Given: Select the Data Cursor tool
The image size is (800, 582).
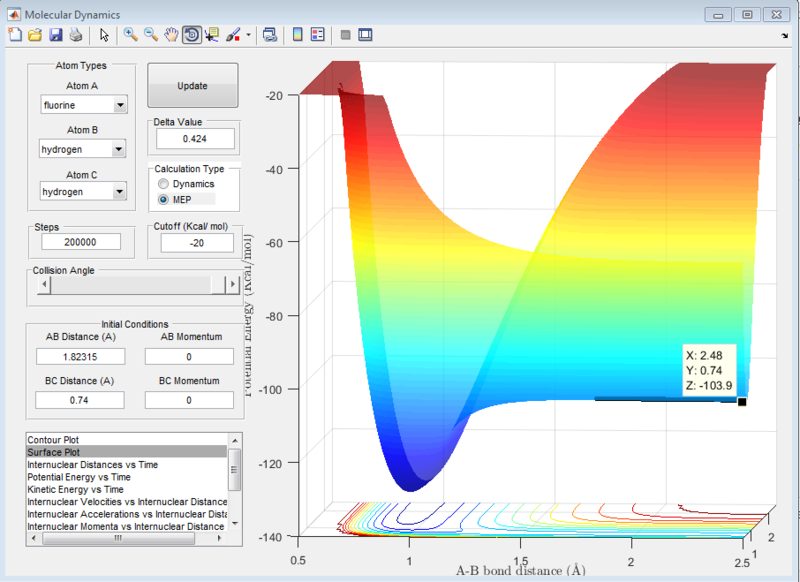Looking at the screenshot, I should 212,35.
